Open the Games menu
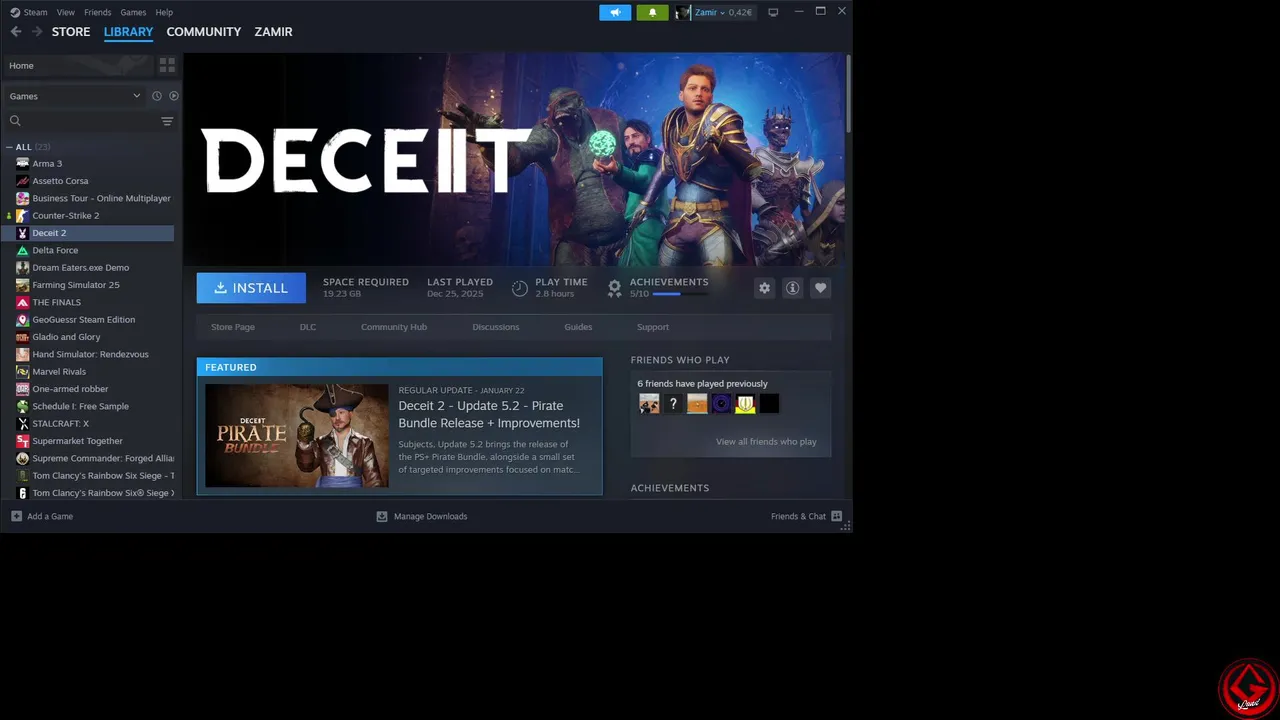1280x720 pixels. pyautogui.click(x=133, y=12)
